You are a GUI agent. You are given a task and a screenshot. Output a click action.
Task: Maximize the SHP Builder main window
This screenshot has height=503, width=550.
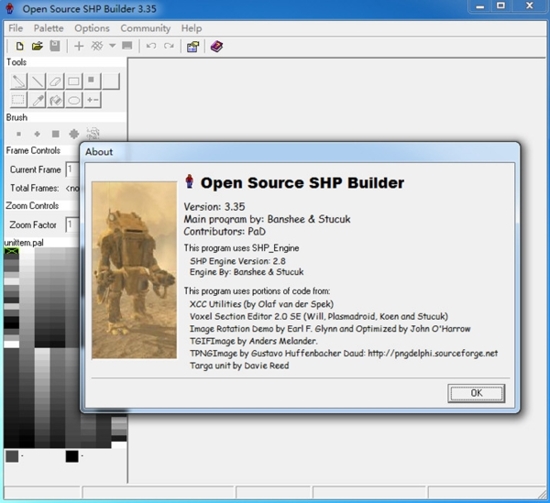[501, 6]
